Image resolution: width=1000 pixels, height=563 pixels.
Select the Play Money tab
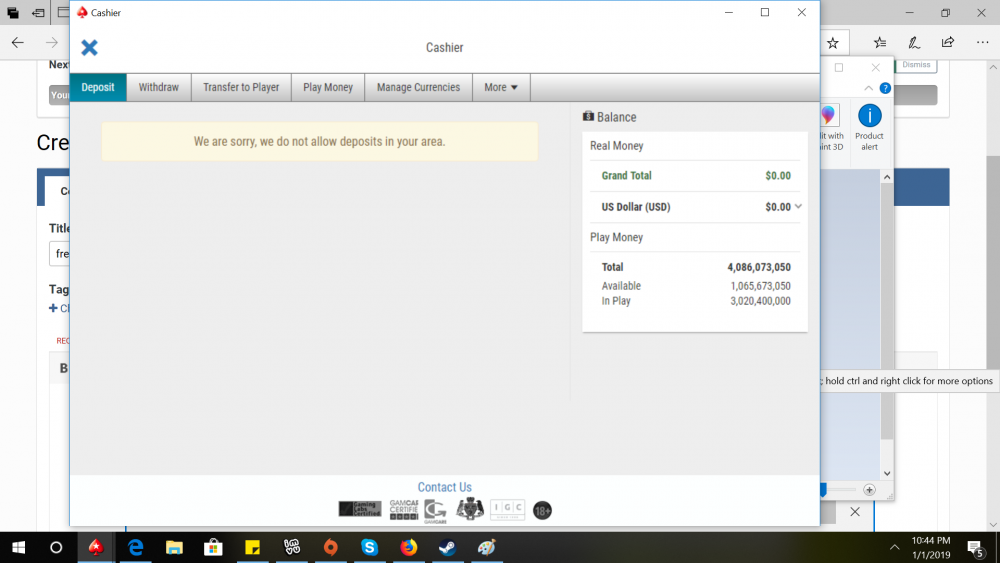coord(328,87)
